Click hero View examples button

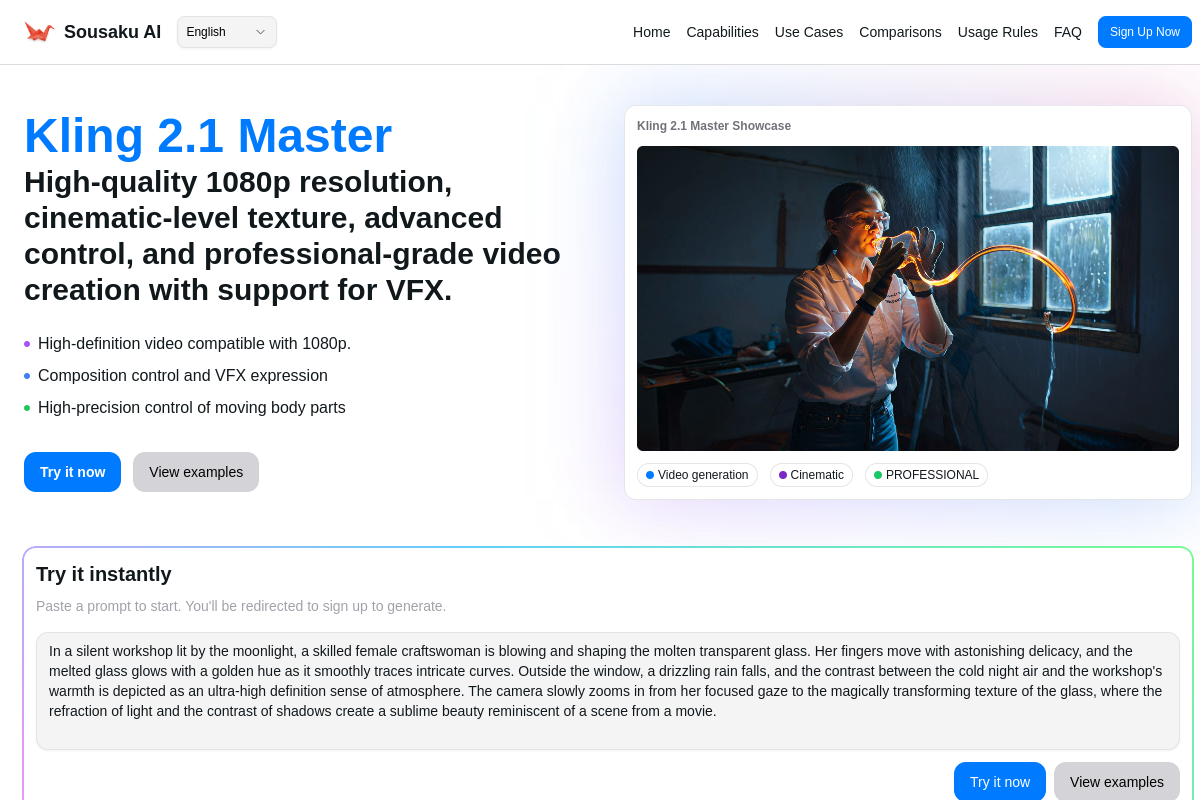click(x=196, y=472)
